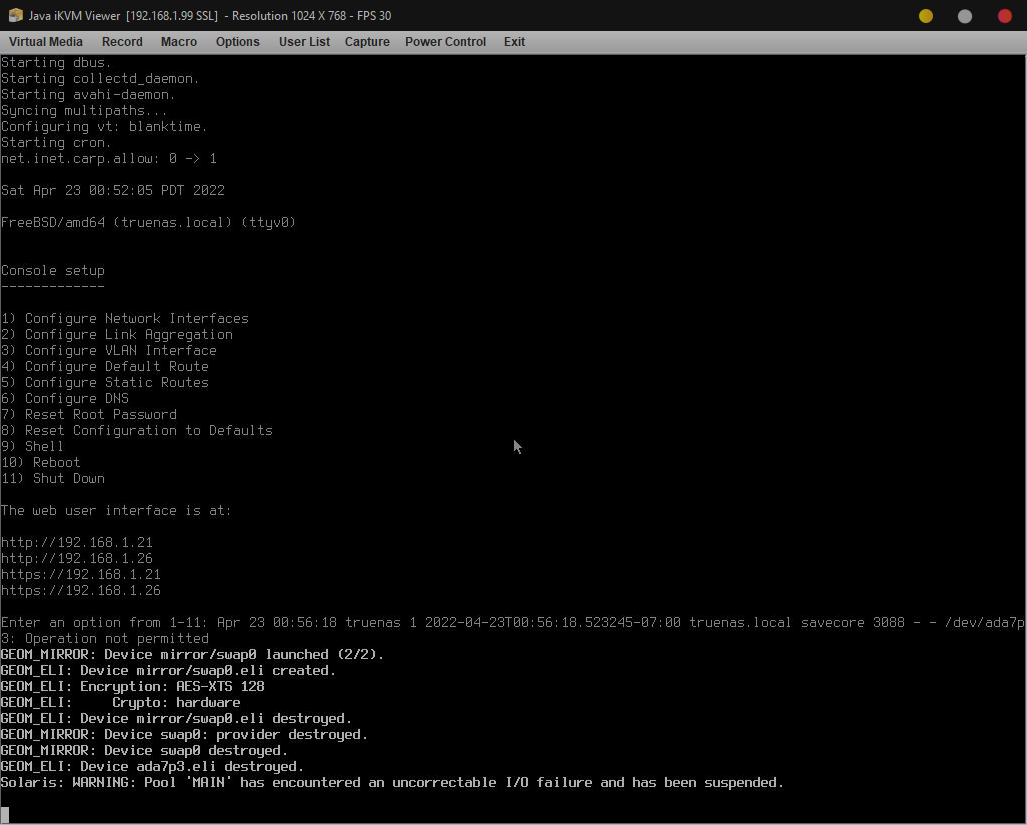Click the 'Syncing multipaths...' line

[x=84, y=111]
